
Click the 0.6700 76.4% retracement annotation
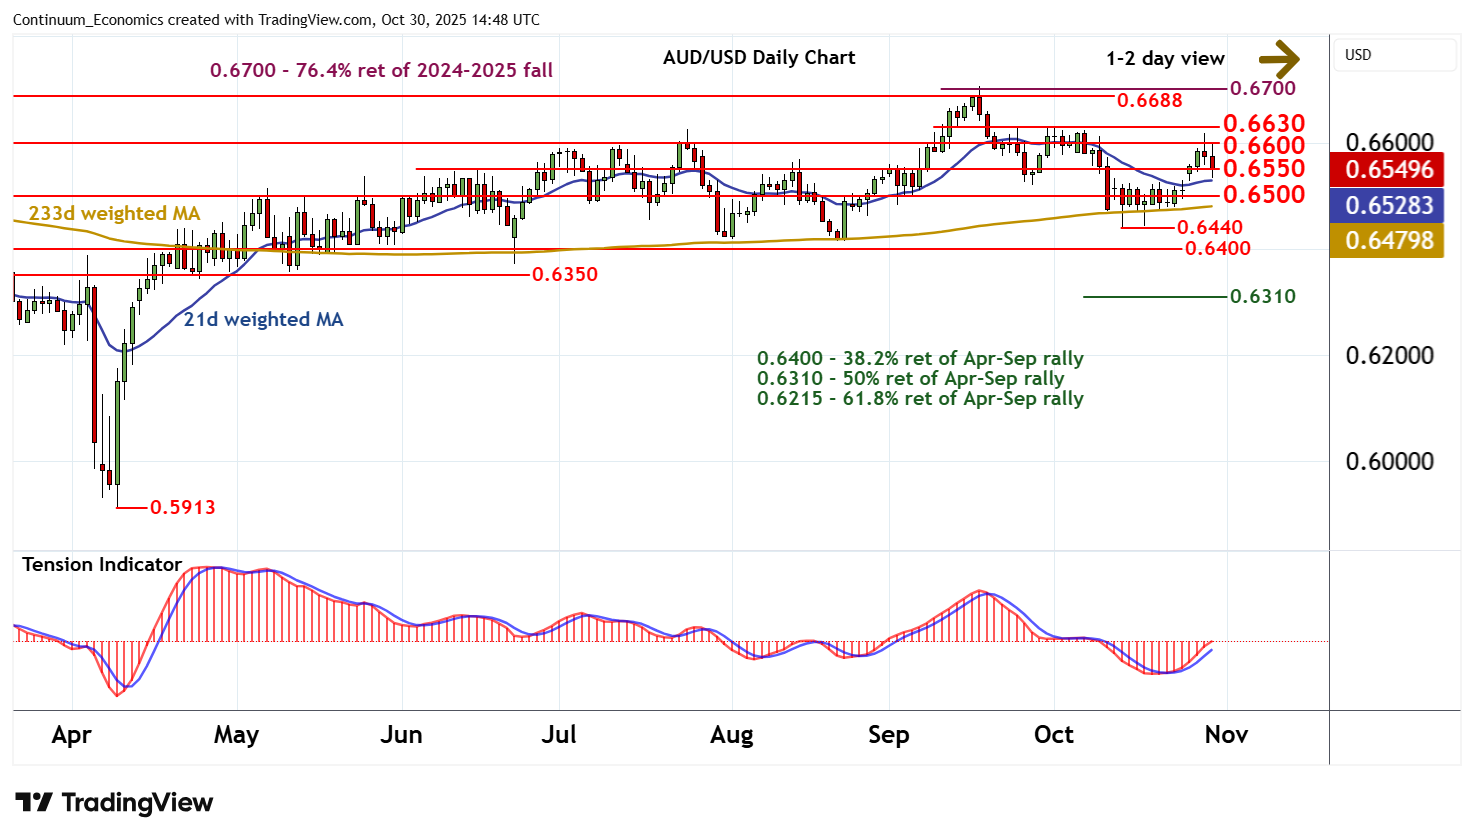coord(381,70)
